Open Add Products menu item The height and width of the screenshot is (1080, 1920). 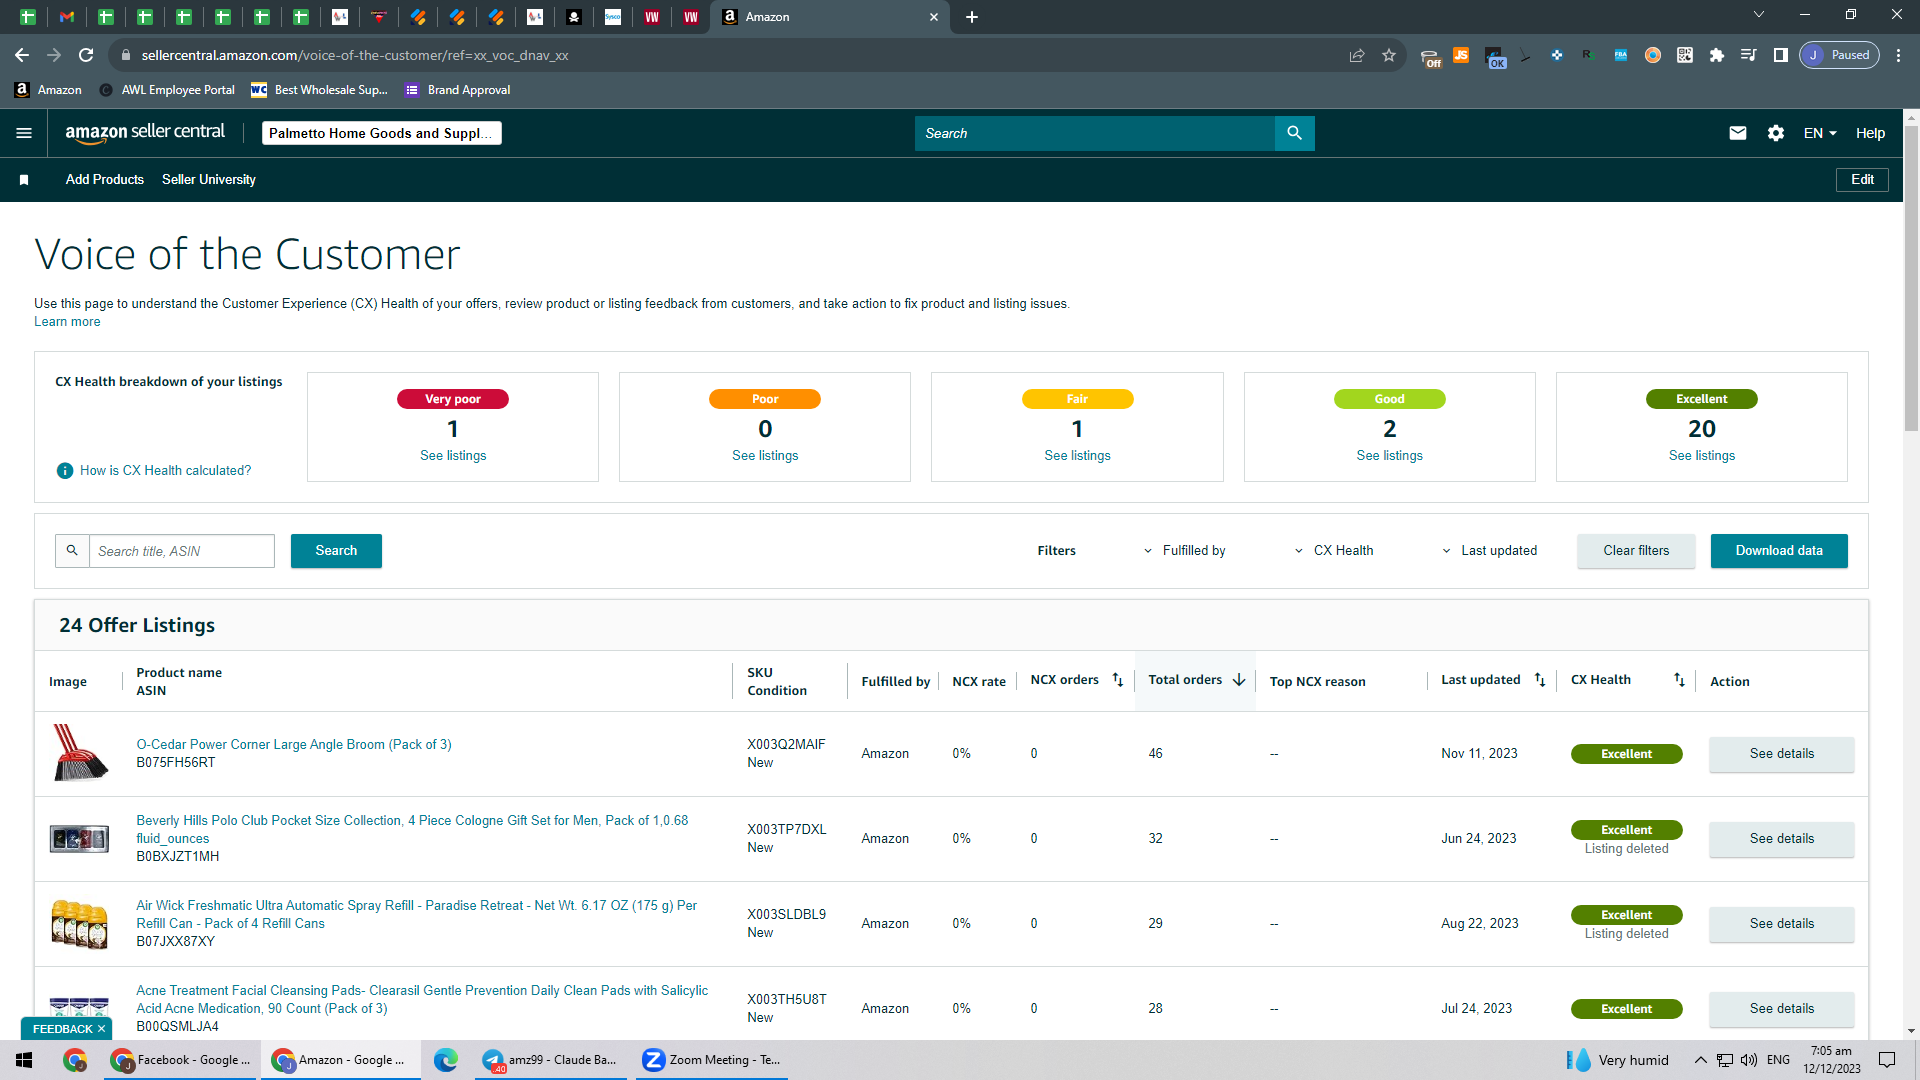coord(105,180)
